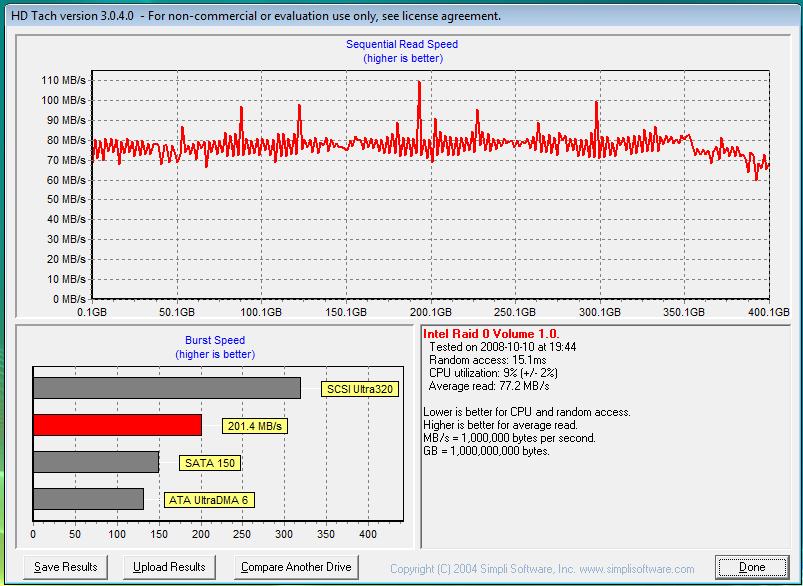
Task: Click the Burst Speed chart title
Action: click(215, 340)
